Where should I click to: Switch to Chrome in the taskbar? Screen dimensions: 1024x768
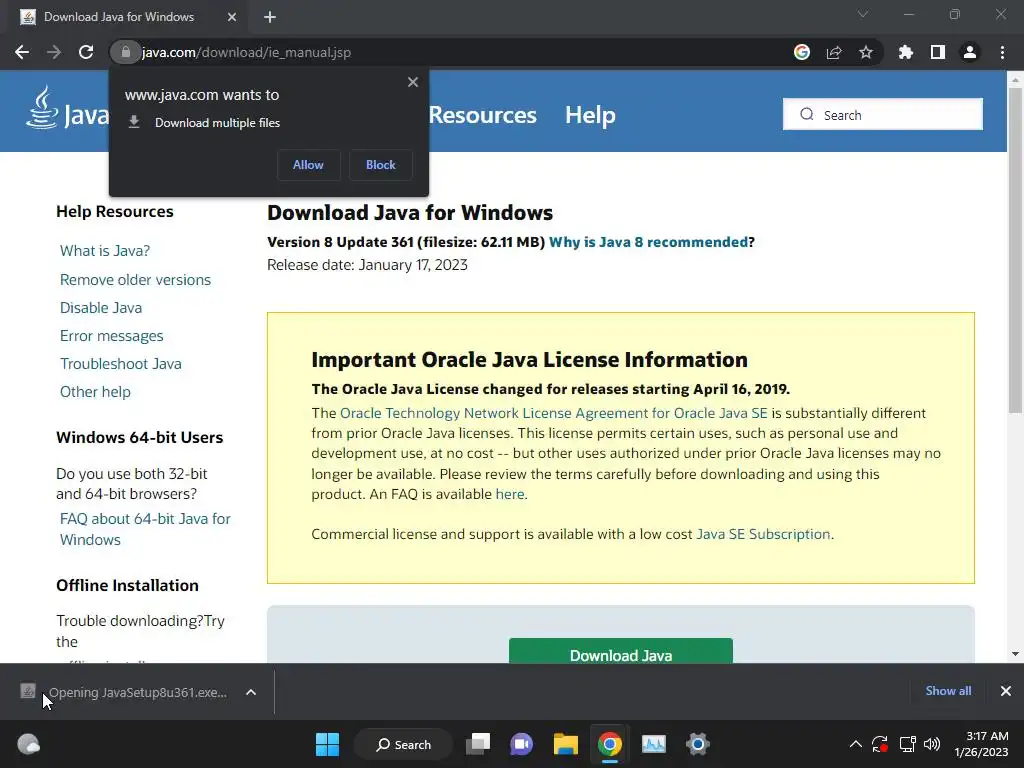[x=609, y=744]
